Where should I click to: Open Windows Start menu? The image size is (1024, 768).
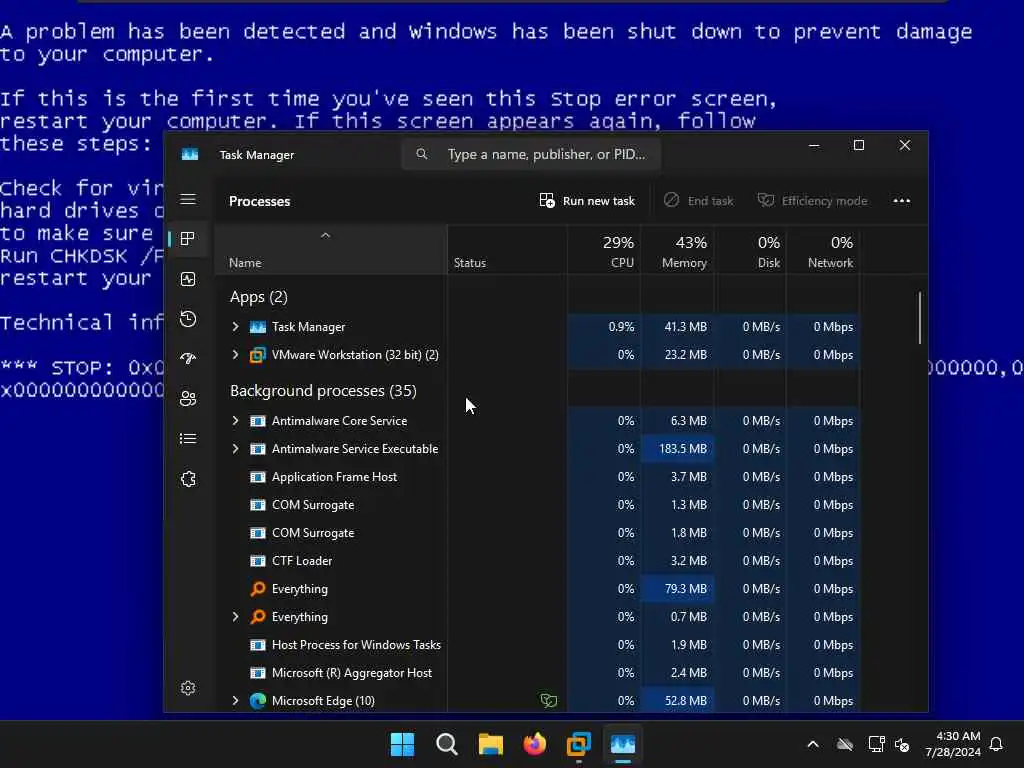[x=402, y=744]
